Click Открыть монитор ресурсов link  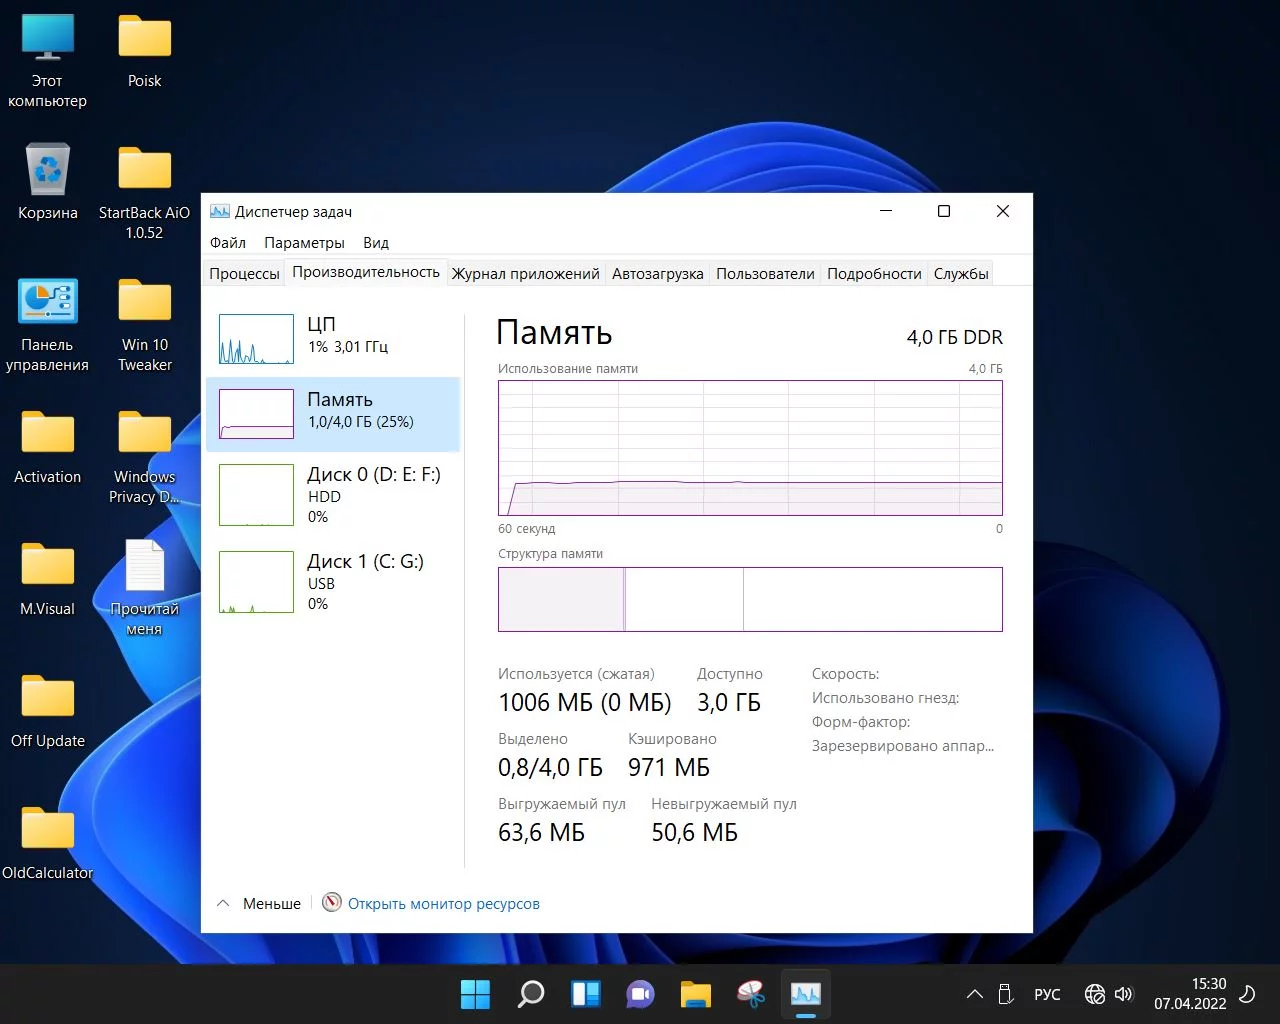[x=443, y=904]
